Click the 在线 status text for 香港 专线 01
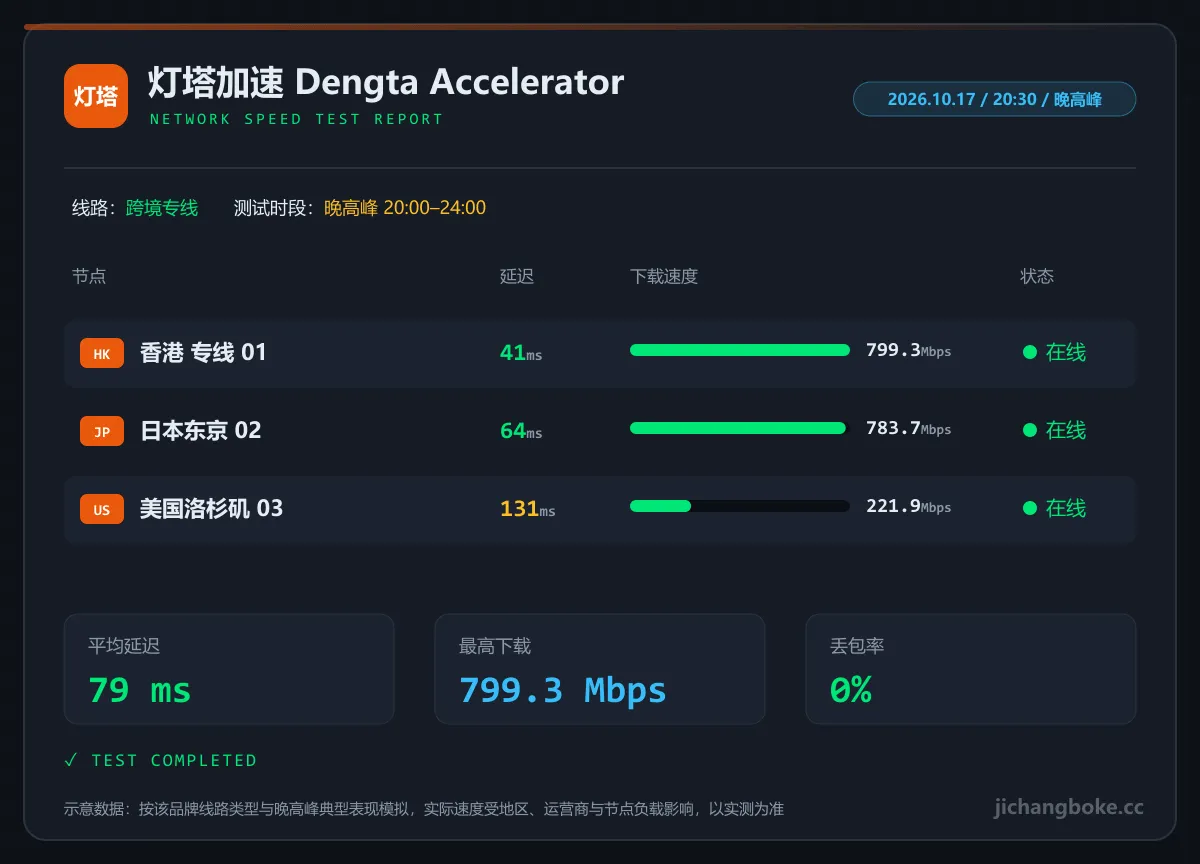The image size is (1200, 864). click(x=1066, y=352)
